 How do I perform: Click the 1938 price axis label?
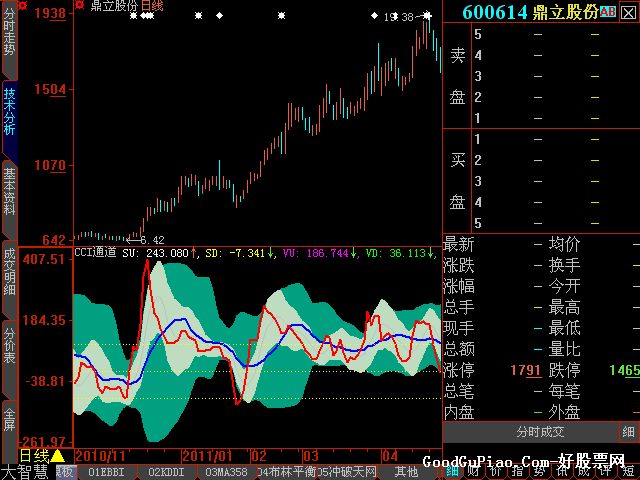(50, 13)
